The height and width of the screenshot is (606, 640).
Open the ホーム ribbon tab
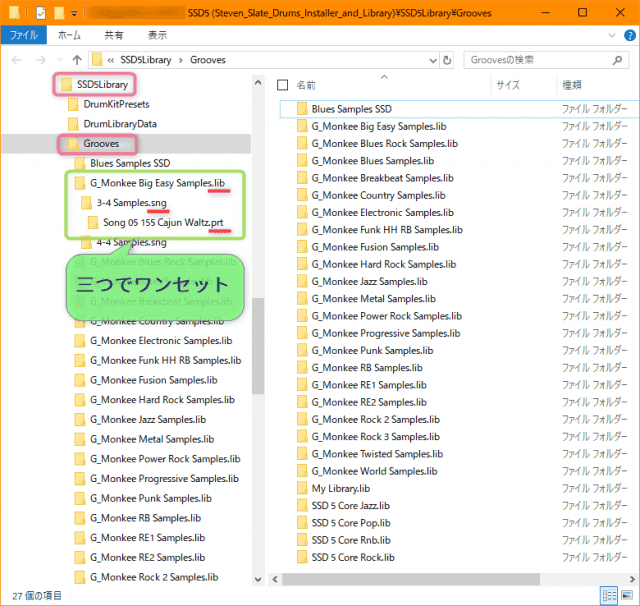point(69,35)
